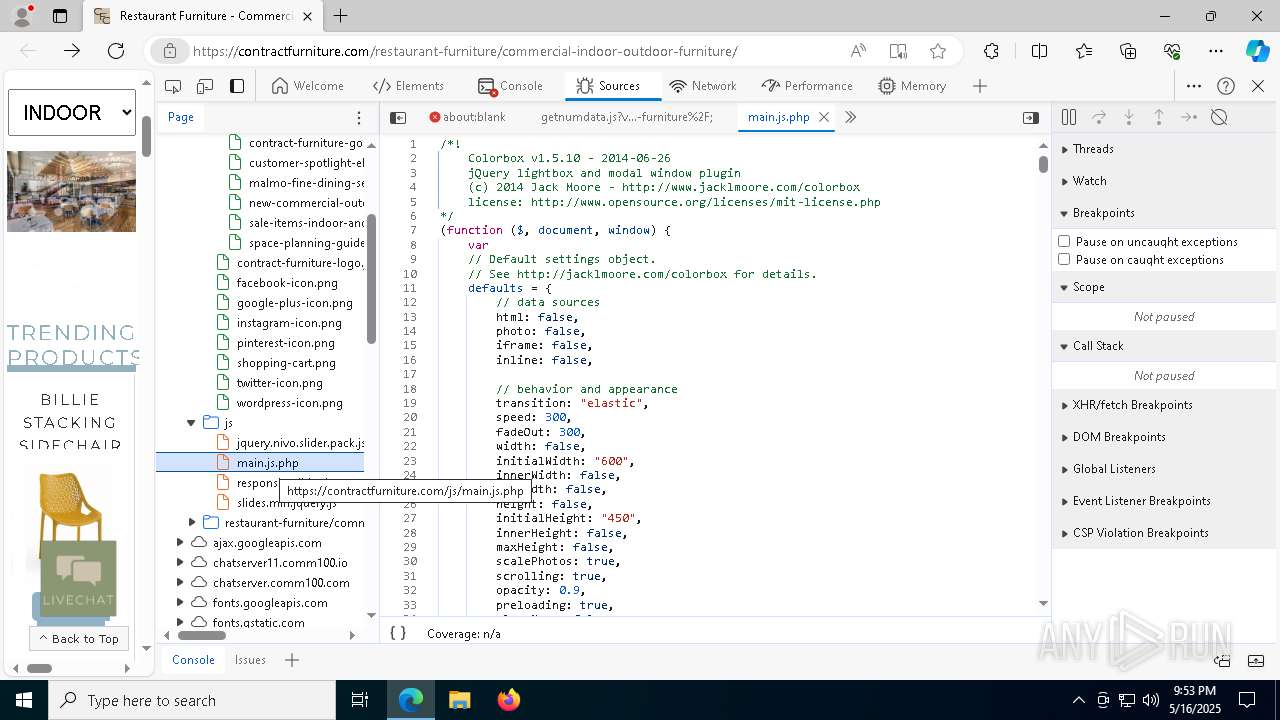
Task: Click the step icon in debugger
Action: 1189,117
